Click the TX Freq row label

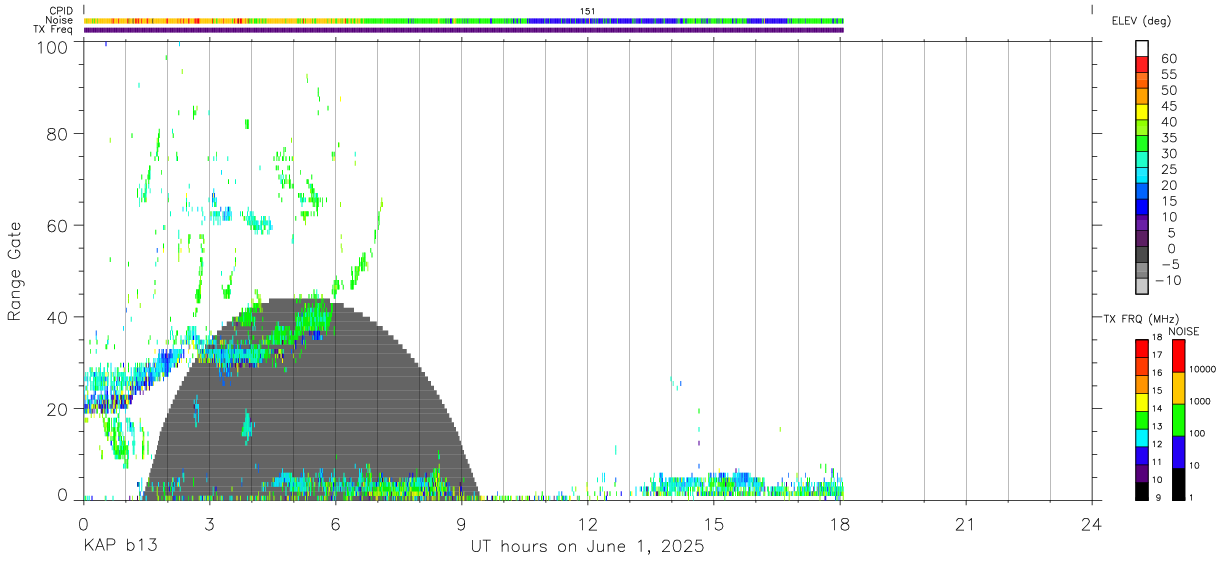(x=54, y=30)
